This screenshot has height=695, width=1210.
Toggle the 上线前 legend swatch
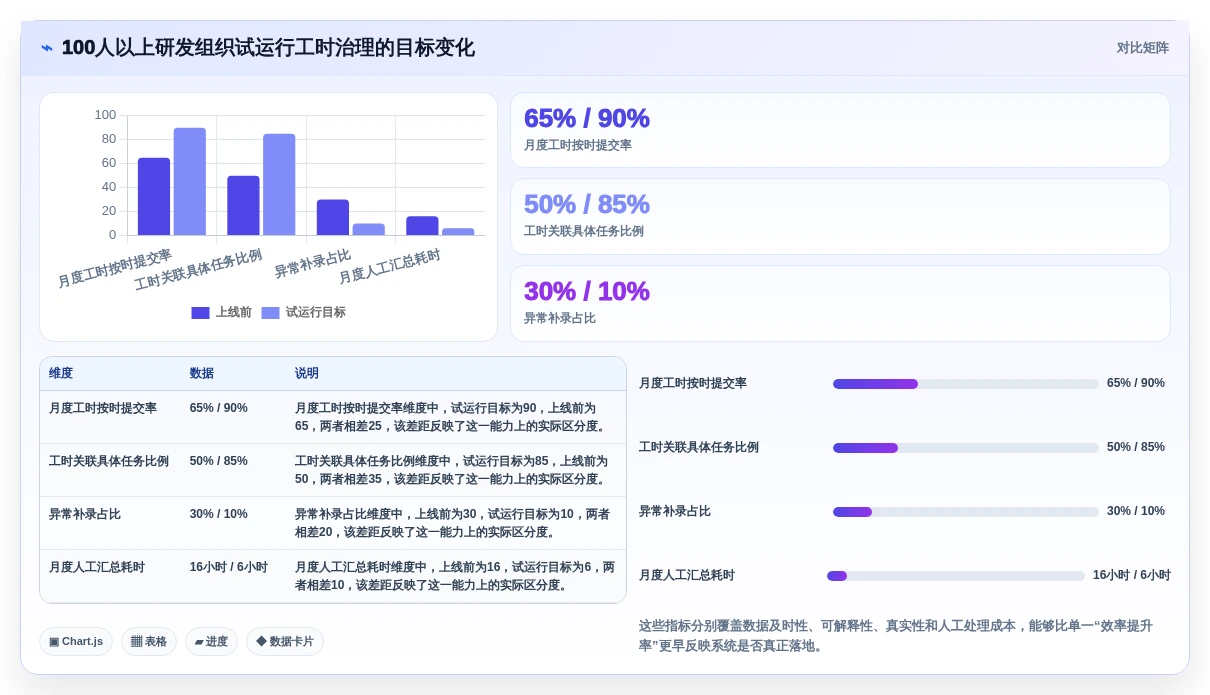click(200, 313)
